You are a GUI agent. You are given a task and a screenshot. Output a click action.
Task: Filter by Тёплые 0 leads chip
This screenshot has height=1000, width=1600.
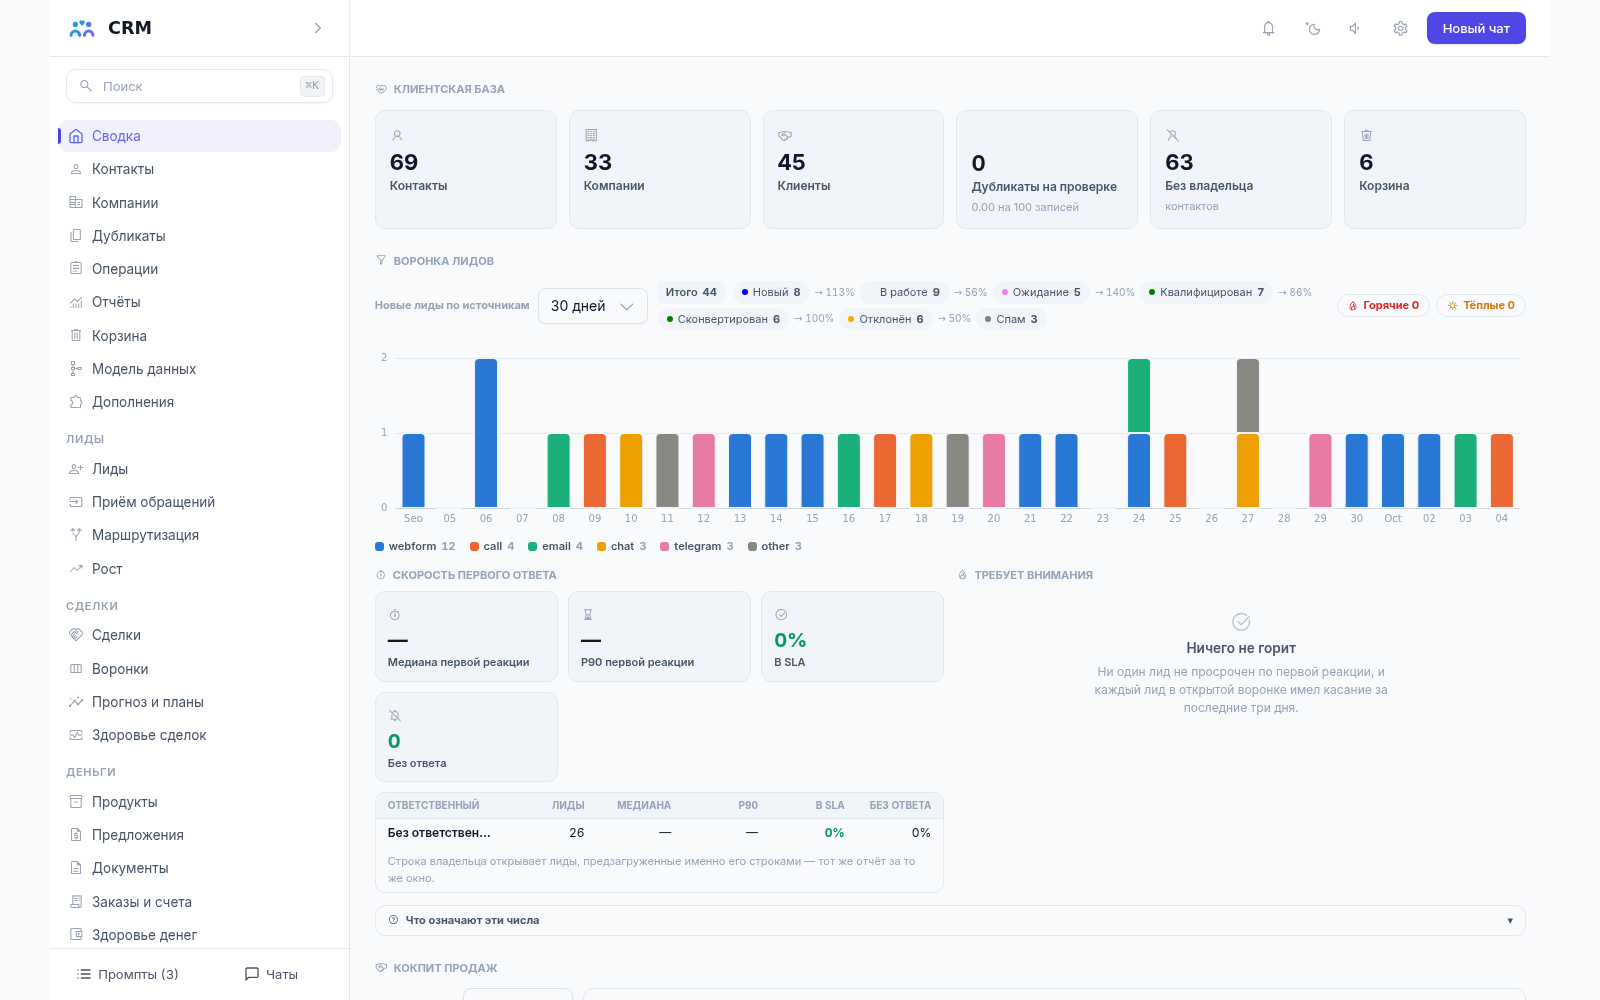click(x=1481, y=305)
